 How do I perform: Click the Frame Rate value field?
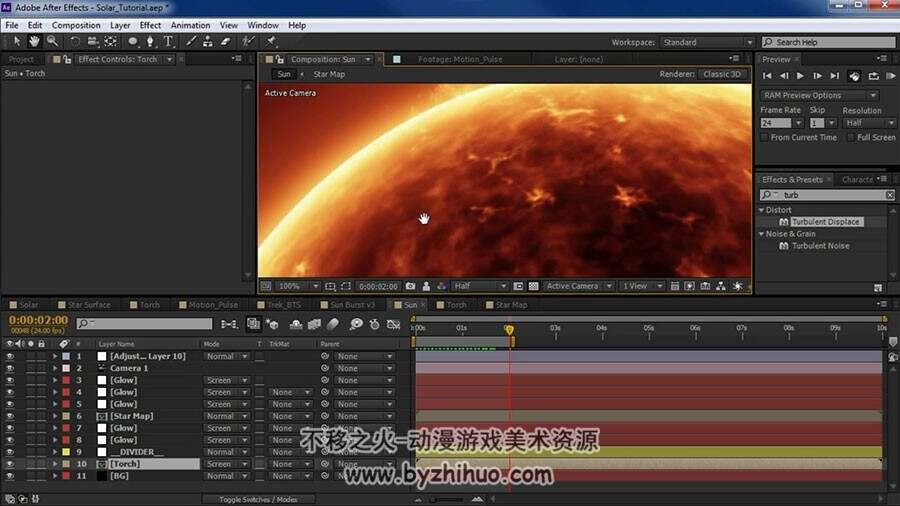[775, 123]
